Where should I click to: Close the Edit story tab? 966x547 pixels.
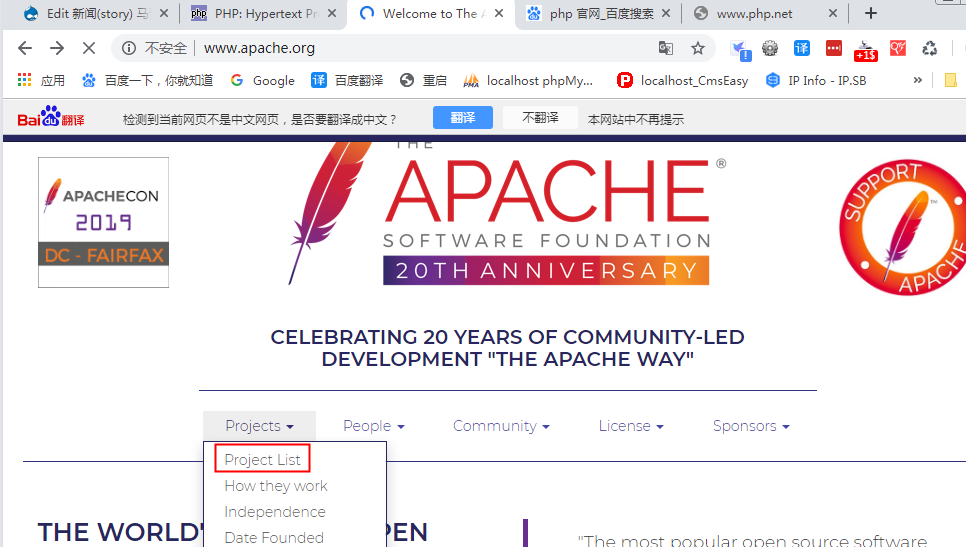pos(163,13)
